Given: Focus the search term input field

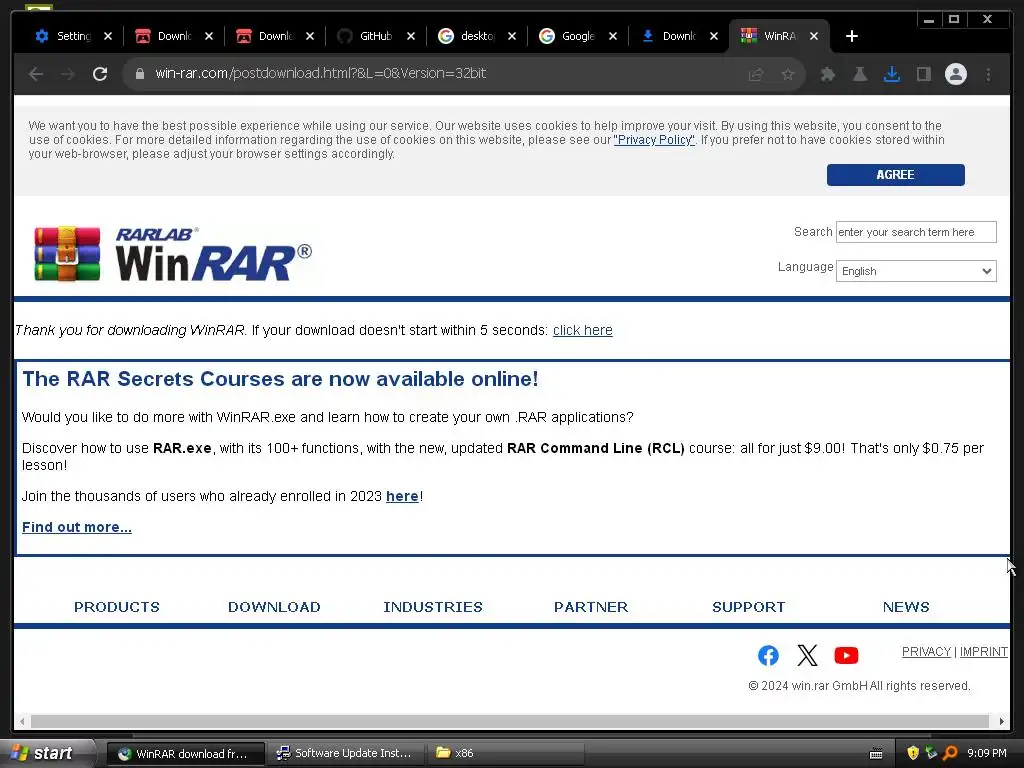Looking at the screenshot, I should tap(916, 232).
